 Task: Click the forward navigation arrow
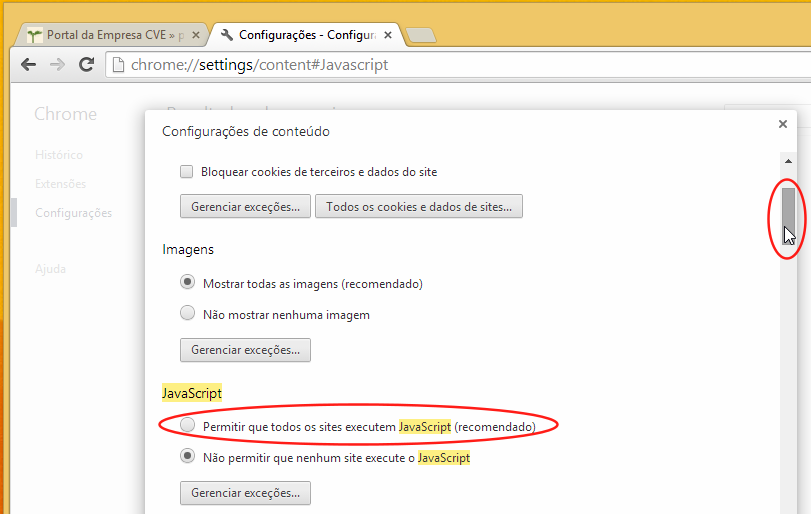pos(57,65)
